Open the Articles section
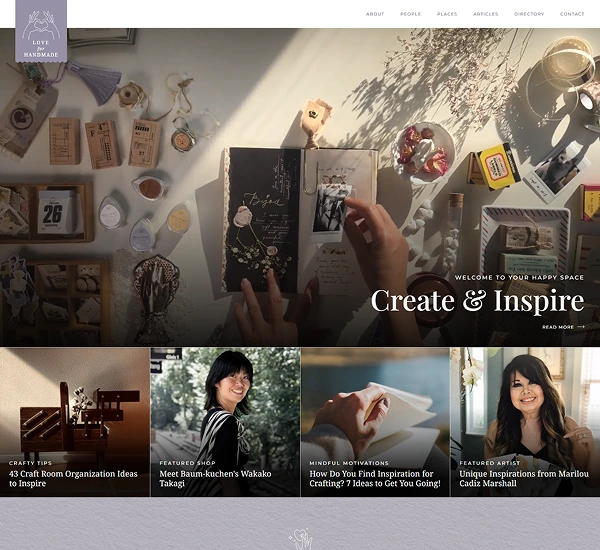This screenshot has width=600, height=550. point(486,14)
